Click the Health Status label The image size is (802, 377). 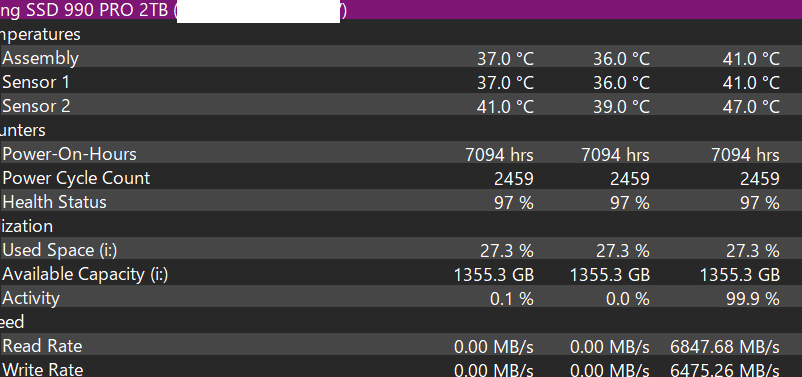pos(54,202)
